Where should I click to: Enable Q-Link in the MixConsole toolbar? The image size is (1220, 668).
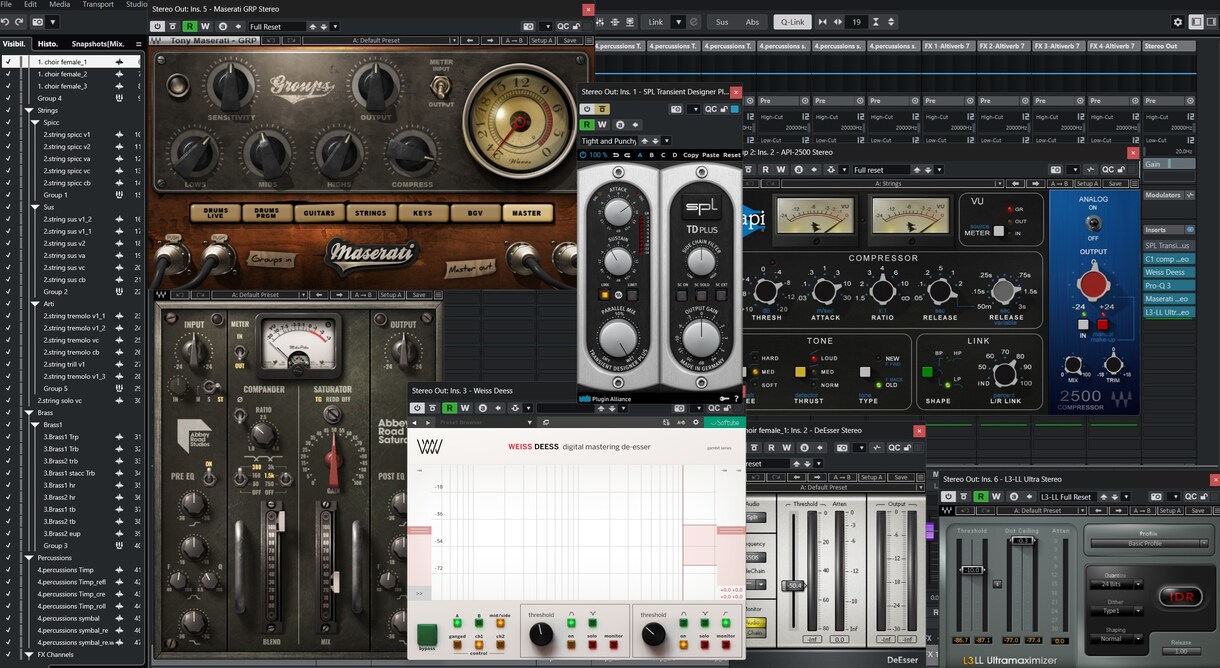point(793,21)
